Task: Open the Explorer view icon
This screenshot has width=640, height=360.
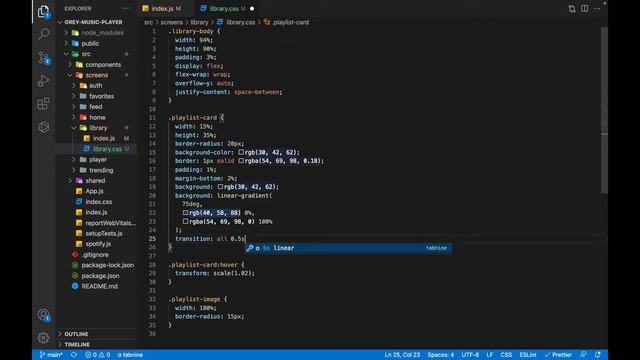Action: point(43,11)
